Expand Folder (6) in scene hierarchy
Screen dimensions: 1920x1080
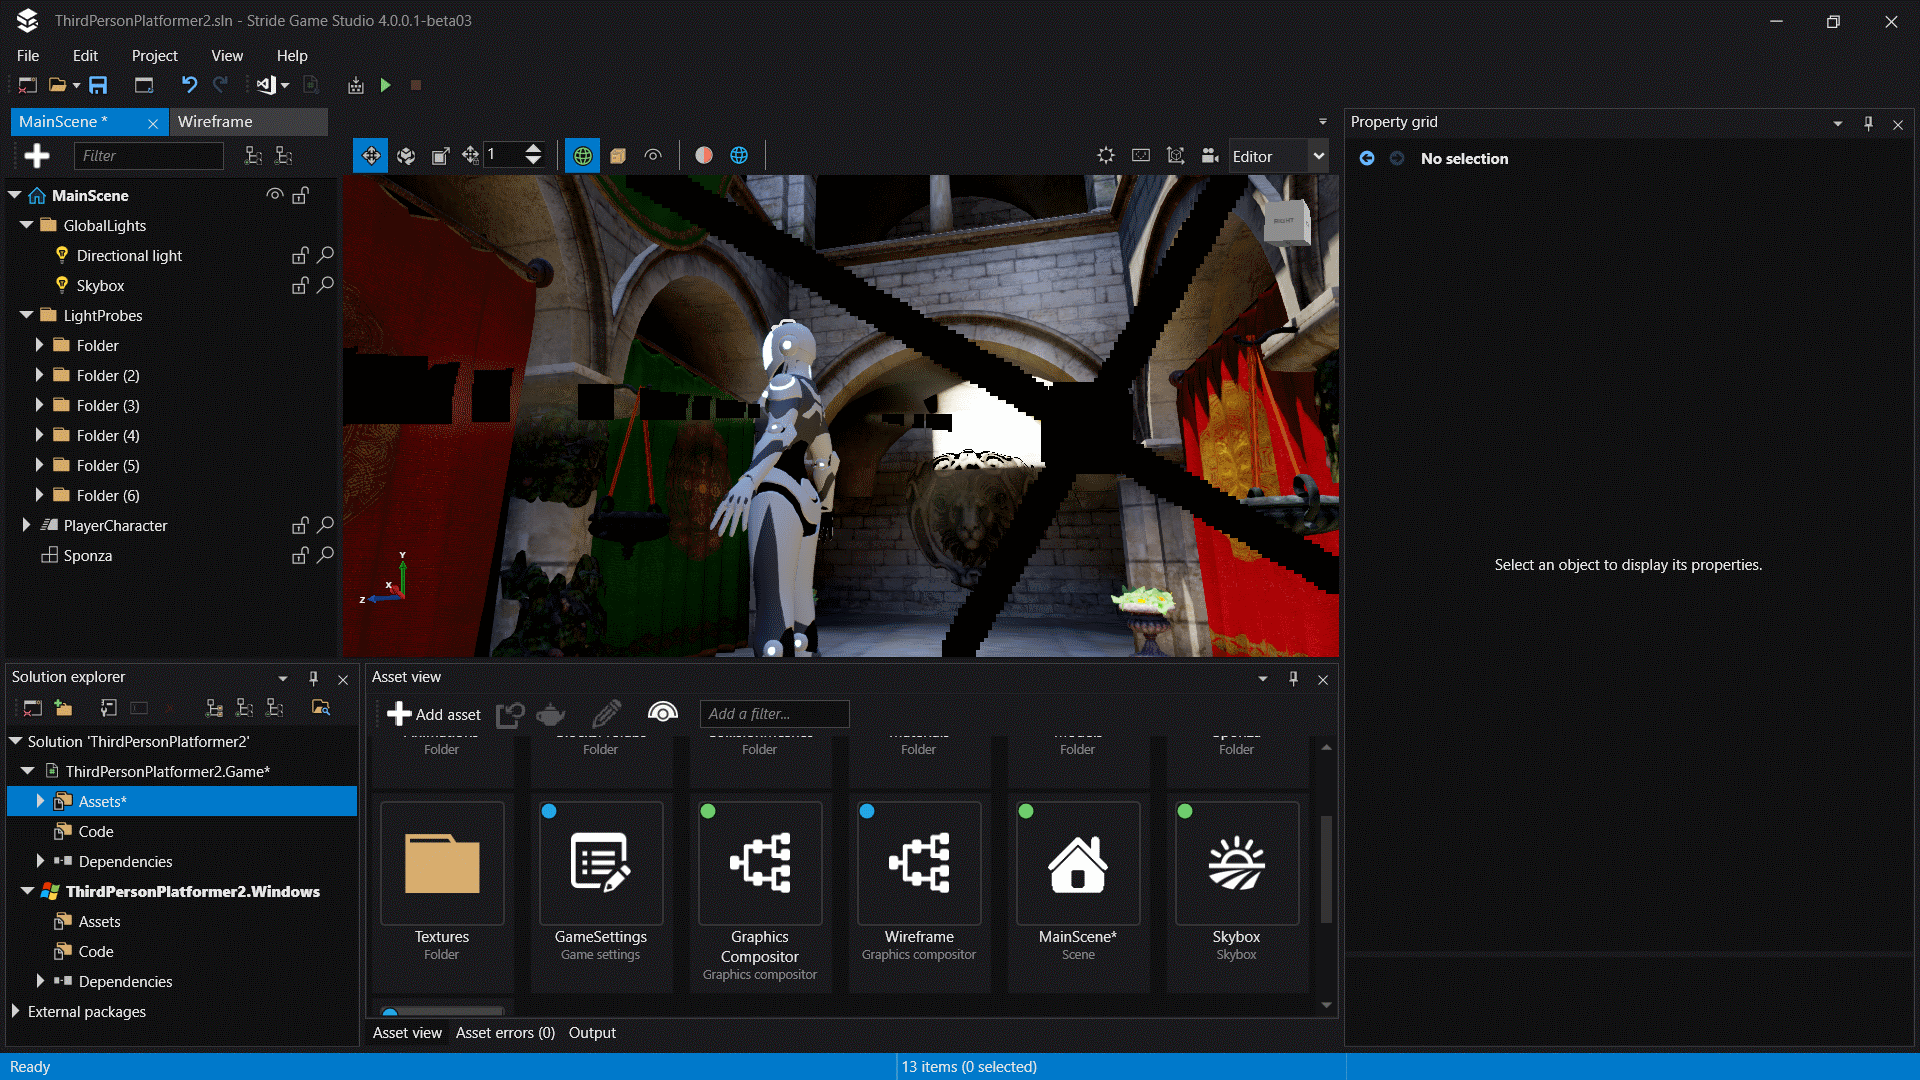39,495
